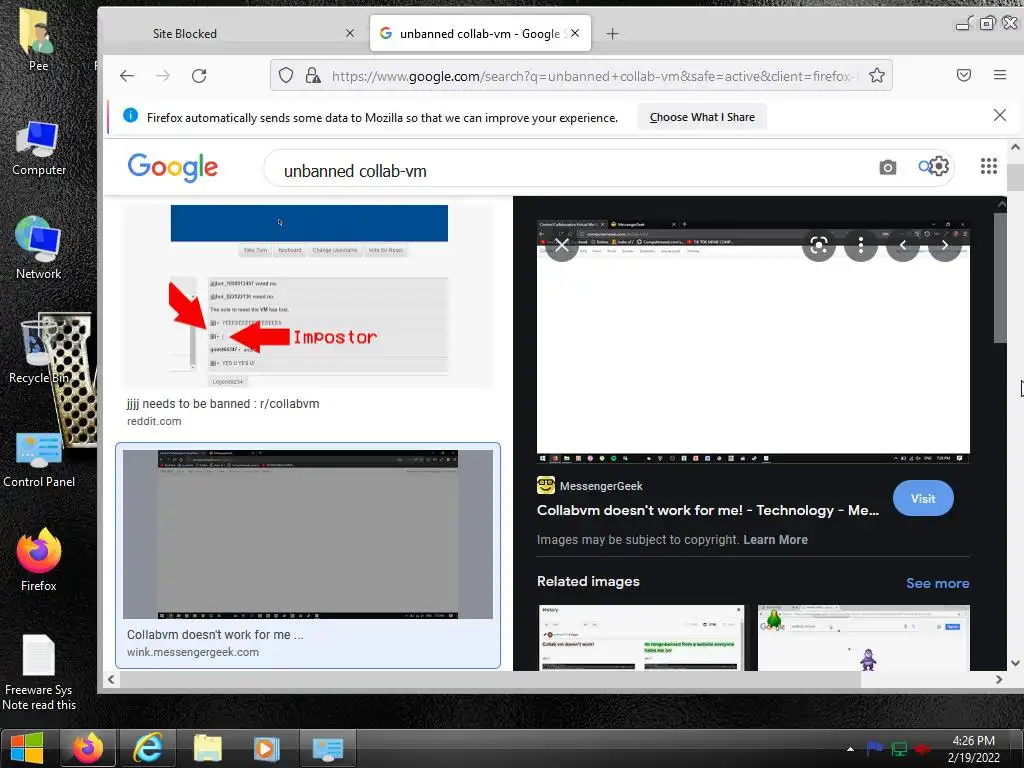
Task: Launch Firefox from desktop shortcut
Action: click(39, 560)
